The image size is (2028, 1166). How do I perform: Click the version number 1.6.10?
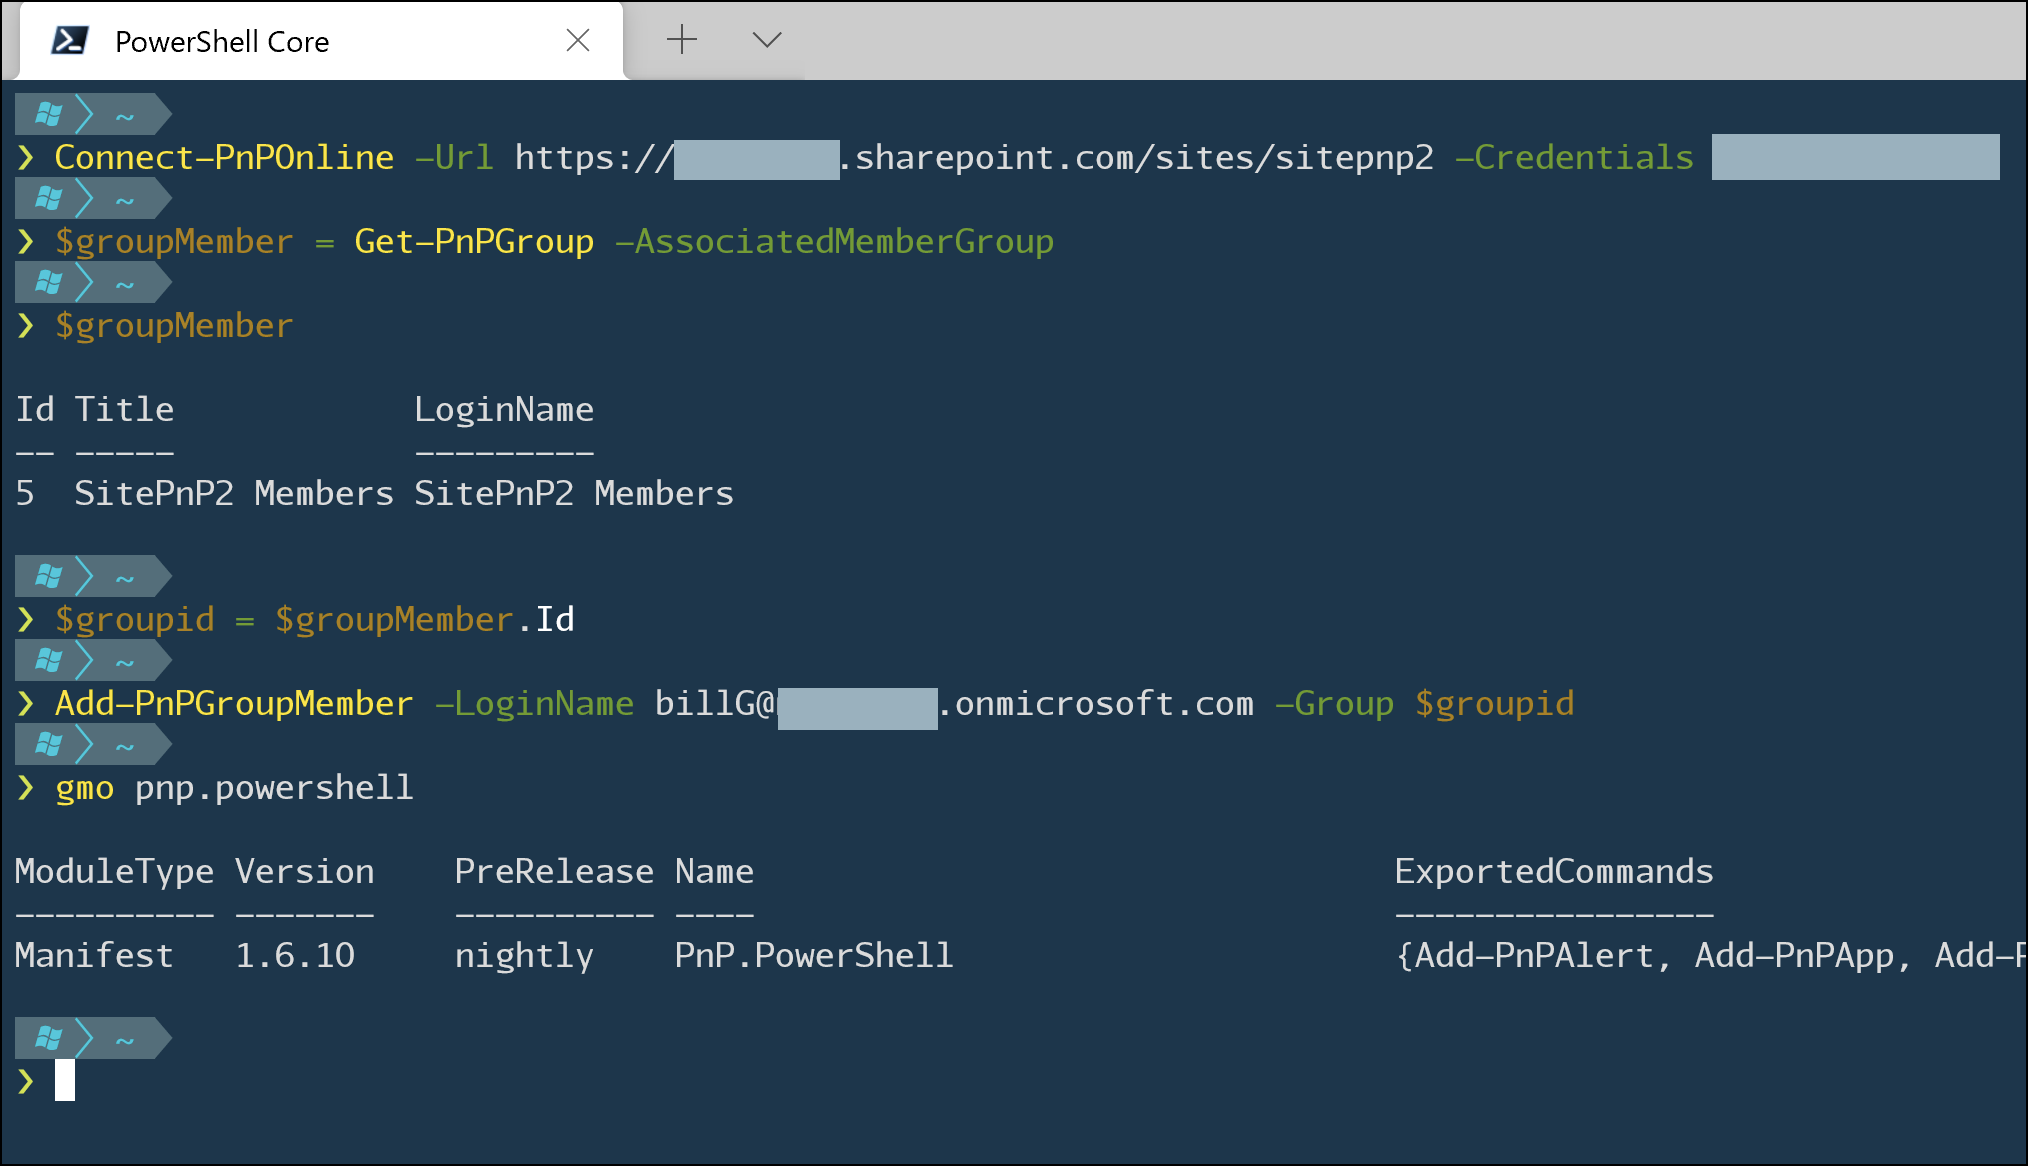(x=294, y=954)
